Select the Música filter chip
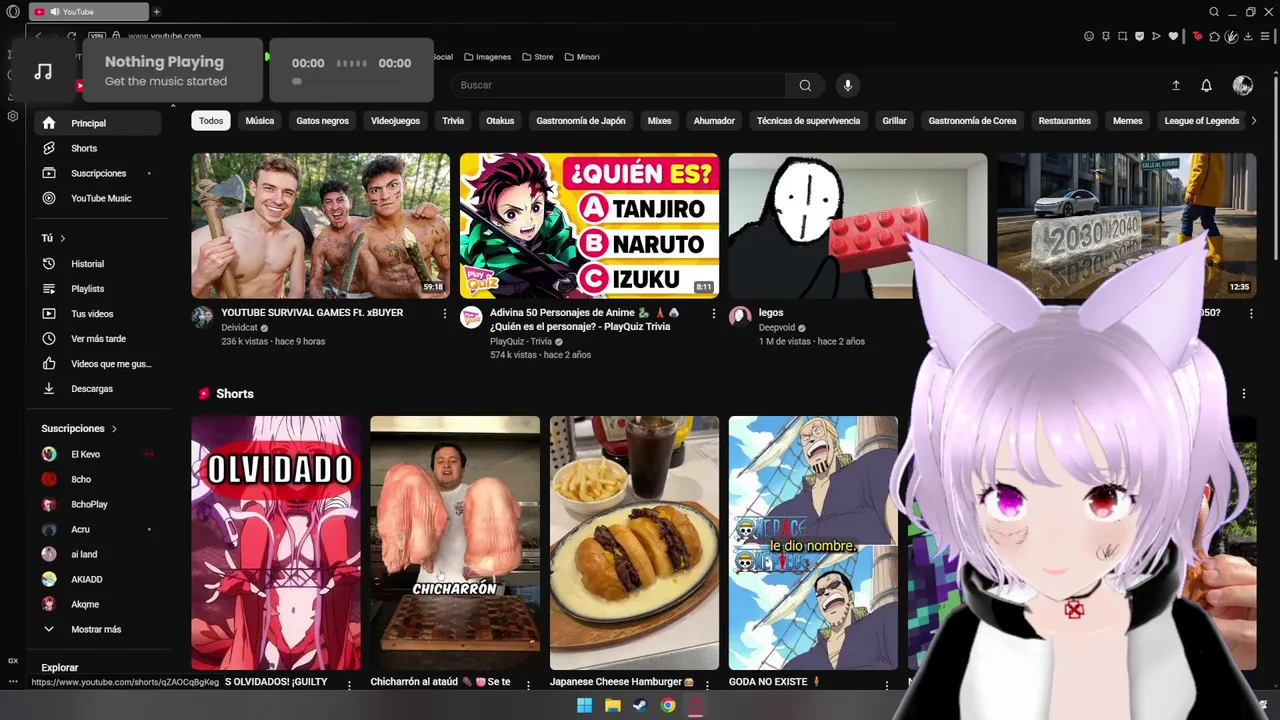Image resolution: width=1280 pixels, height=720 pixels. [260, 121]
